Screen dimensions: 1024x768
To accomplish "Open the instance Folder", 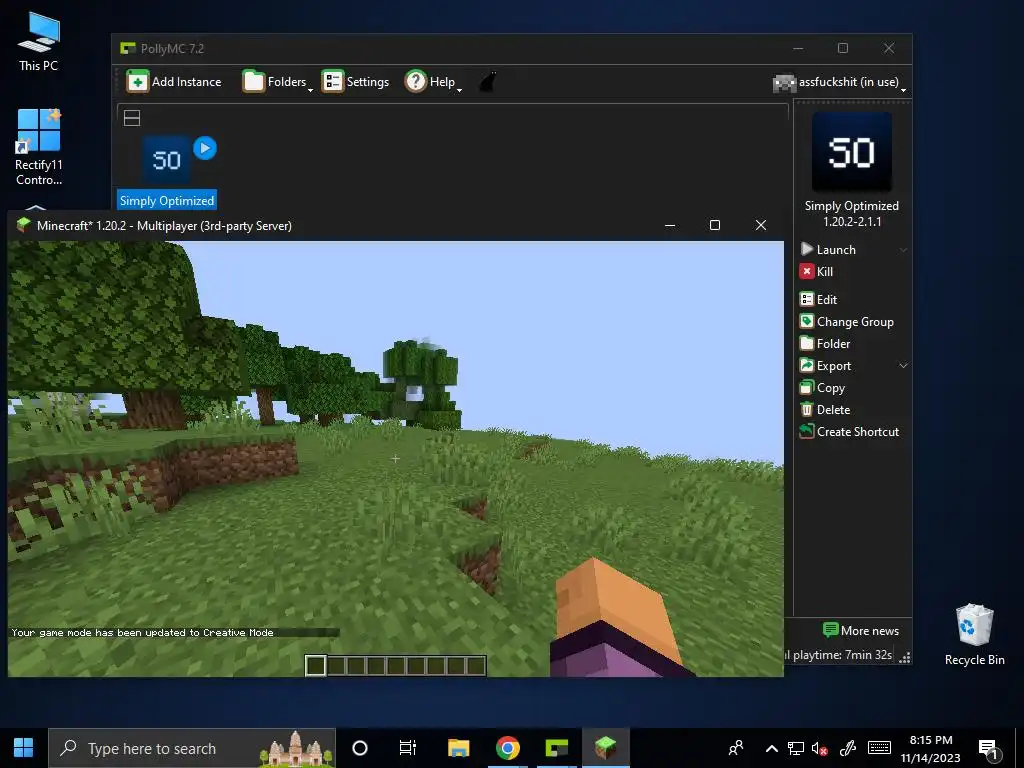I will [x=825, y=344].
